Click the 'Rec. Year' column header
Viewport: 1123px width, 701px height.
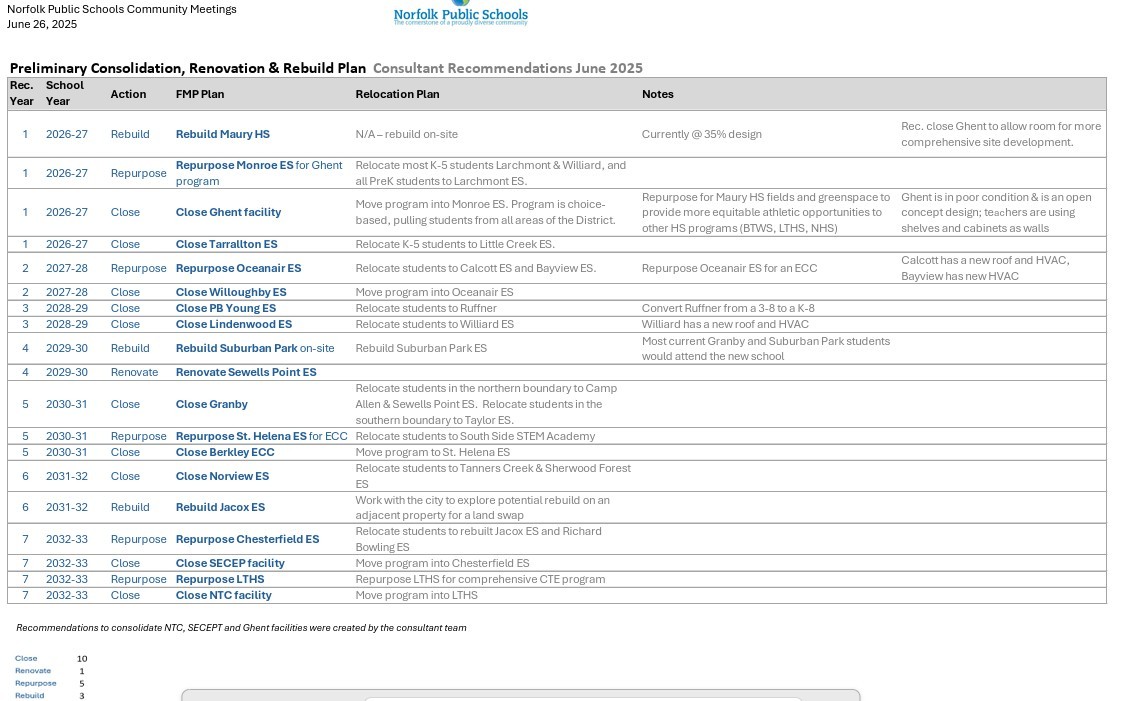[x=21, y=93]
